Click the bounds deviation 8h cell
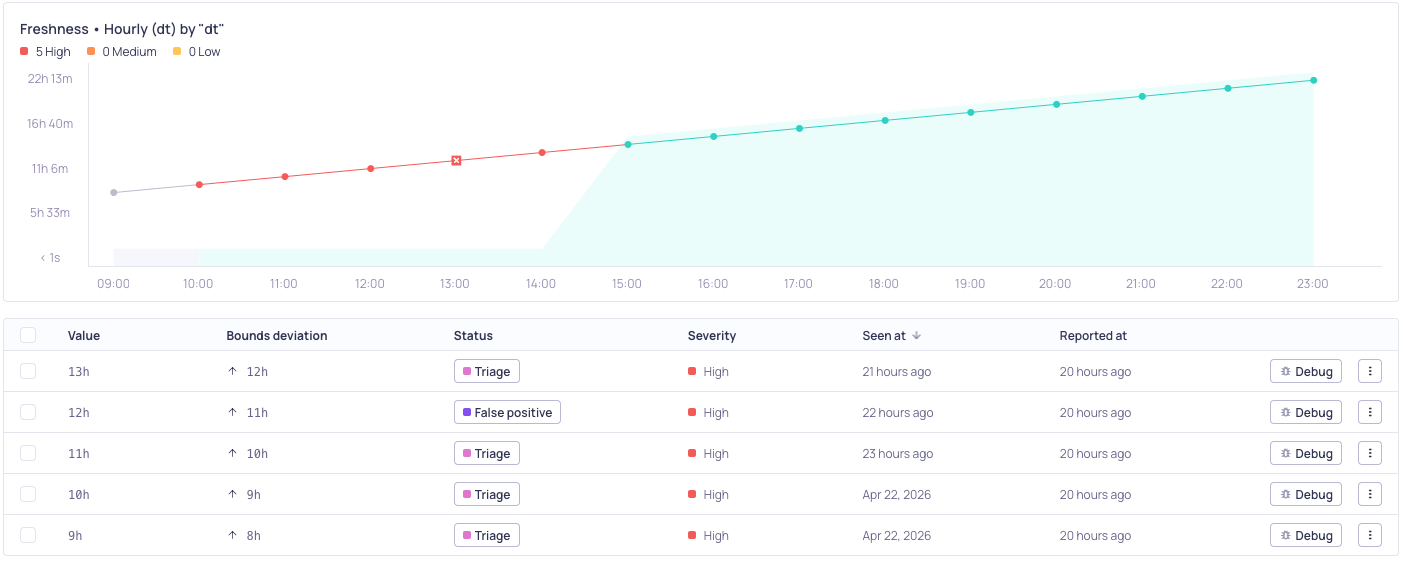 coord(244,536)
